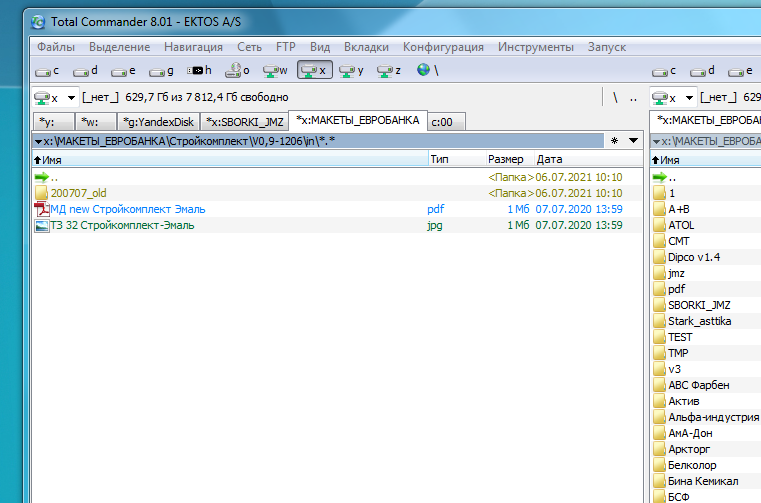Open left panel directory history arrow

tap(633, 141)
